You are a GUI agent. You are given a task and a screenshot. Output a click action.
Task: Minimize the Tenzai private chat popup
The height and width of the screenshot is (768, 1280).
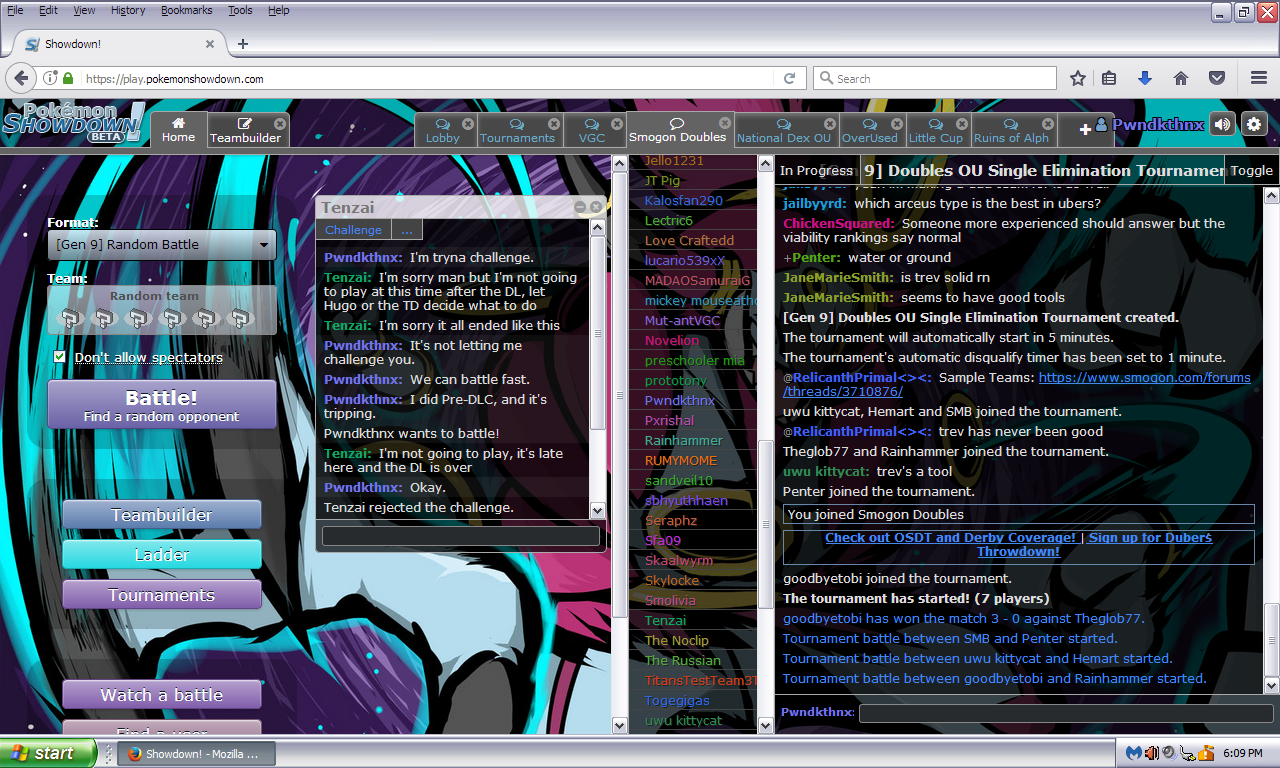[580, 207]
